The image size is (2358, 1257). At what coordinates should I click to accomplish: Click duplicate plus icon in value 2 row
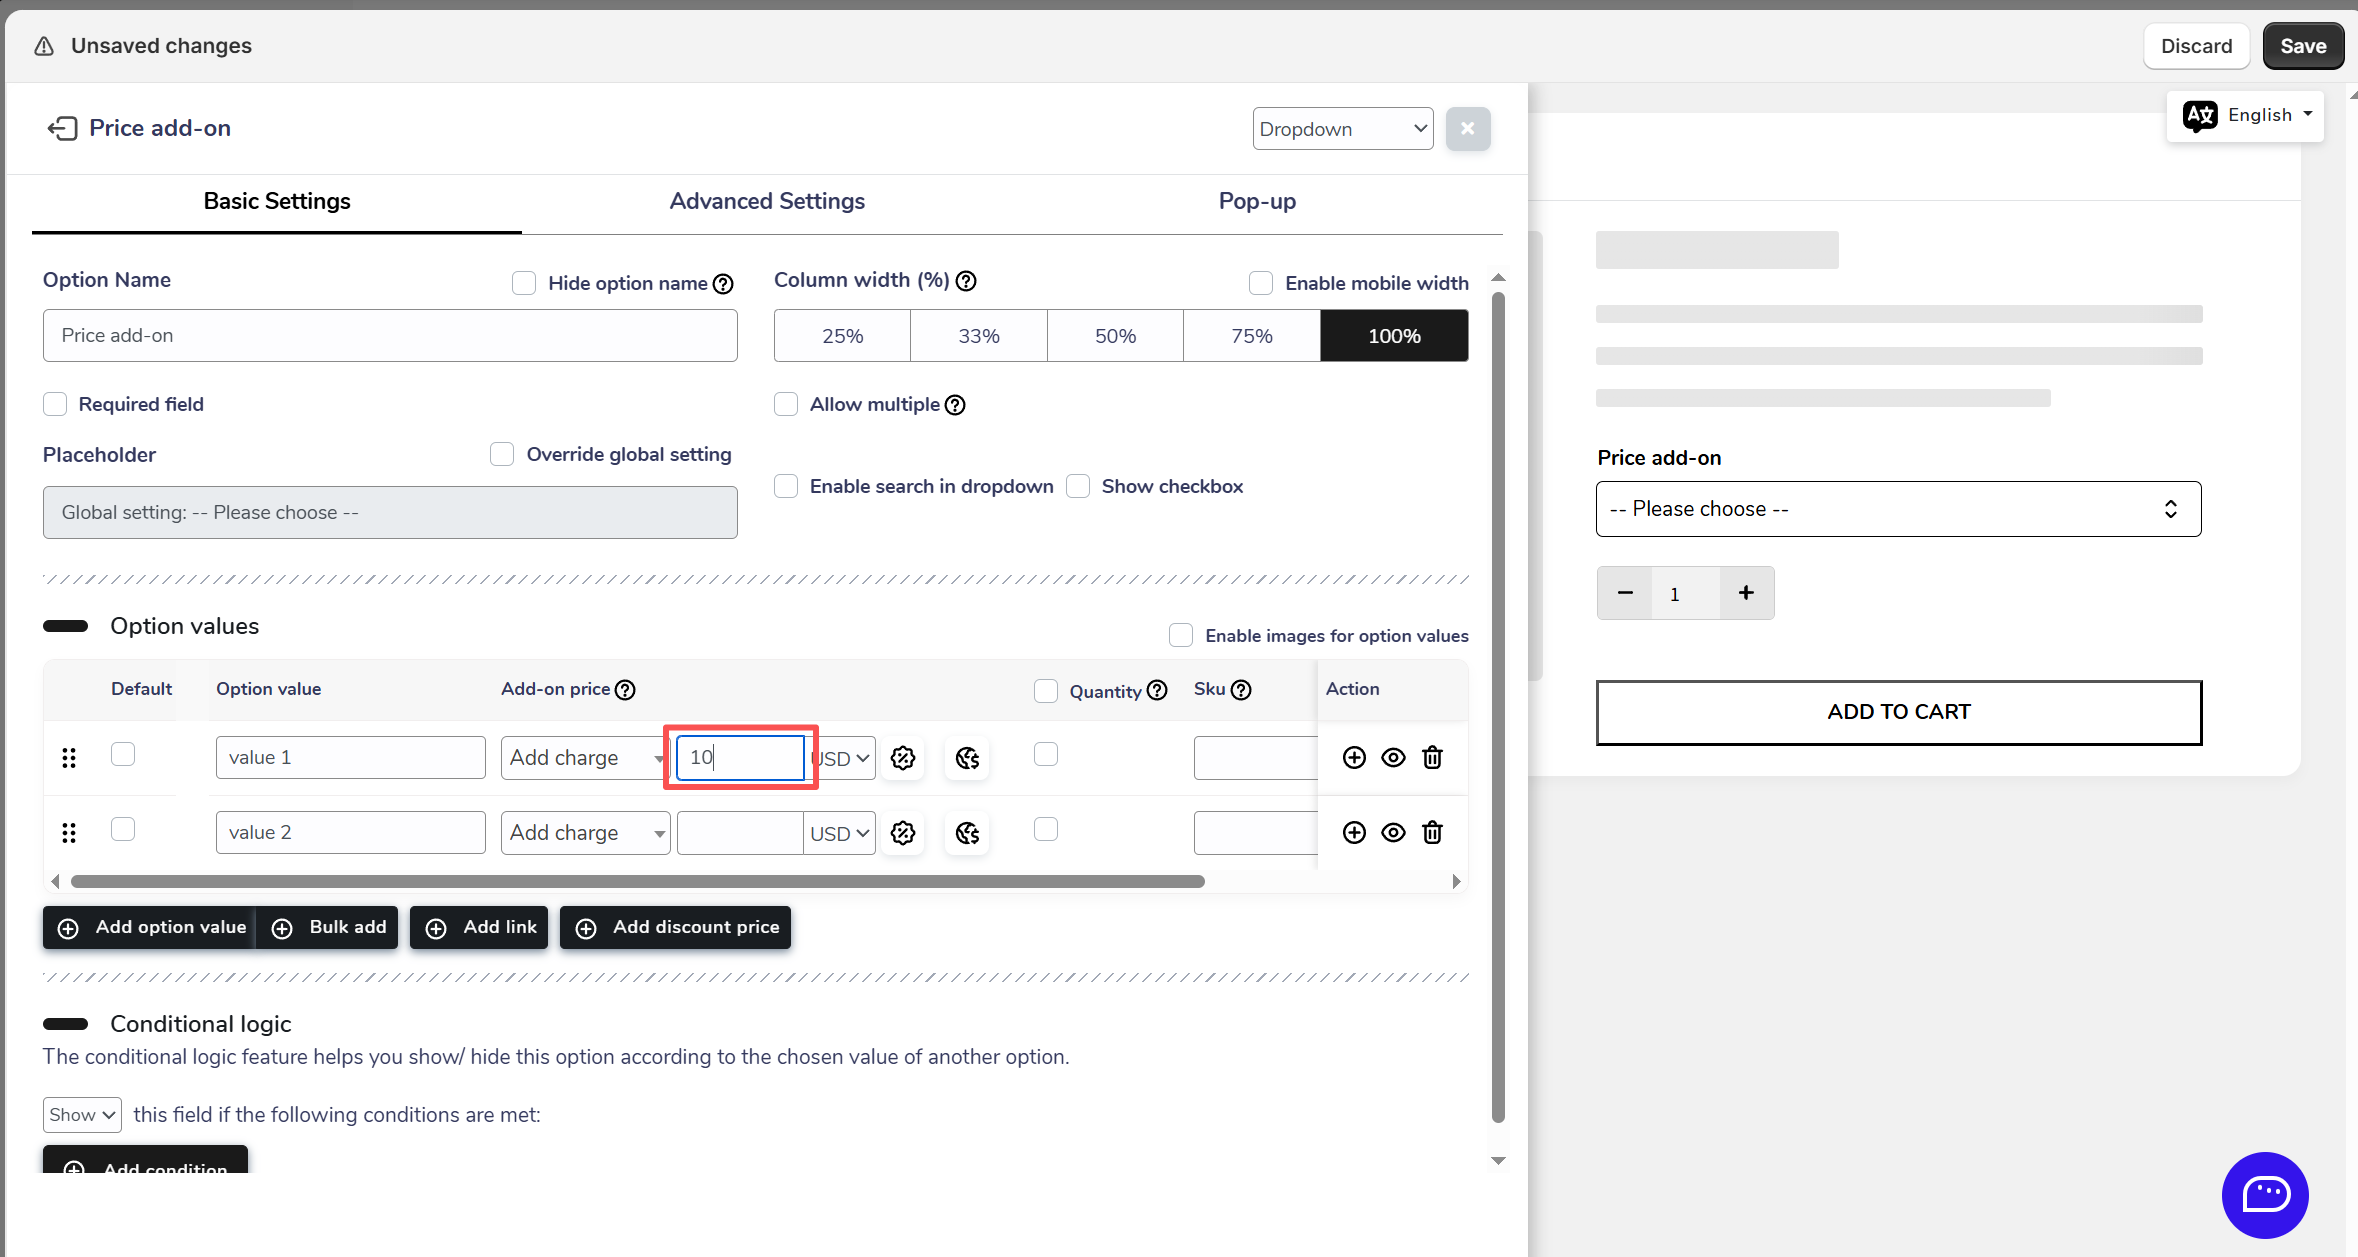tap(1354, 833)
